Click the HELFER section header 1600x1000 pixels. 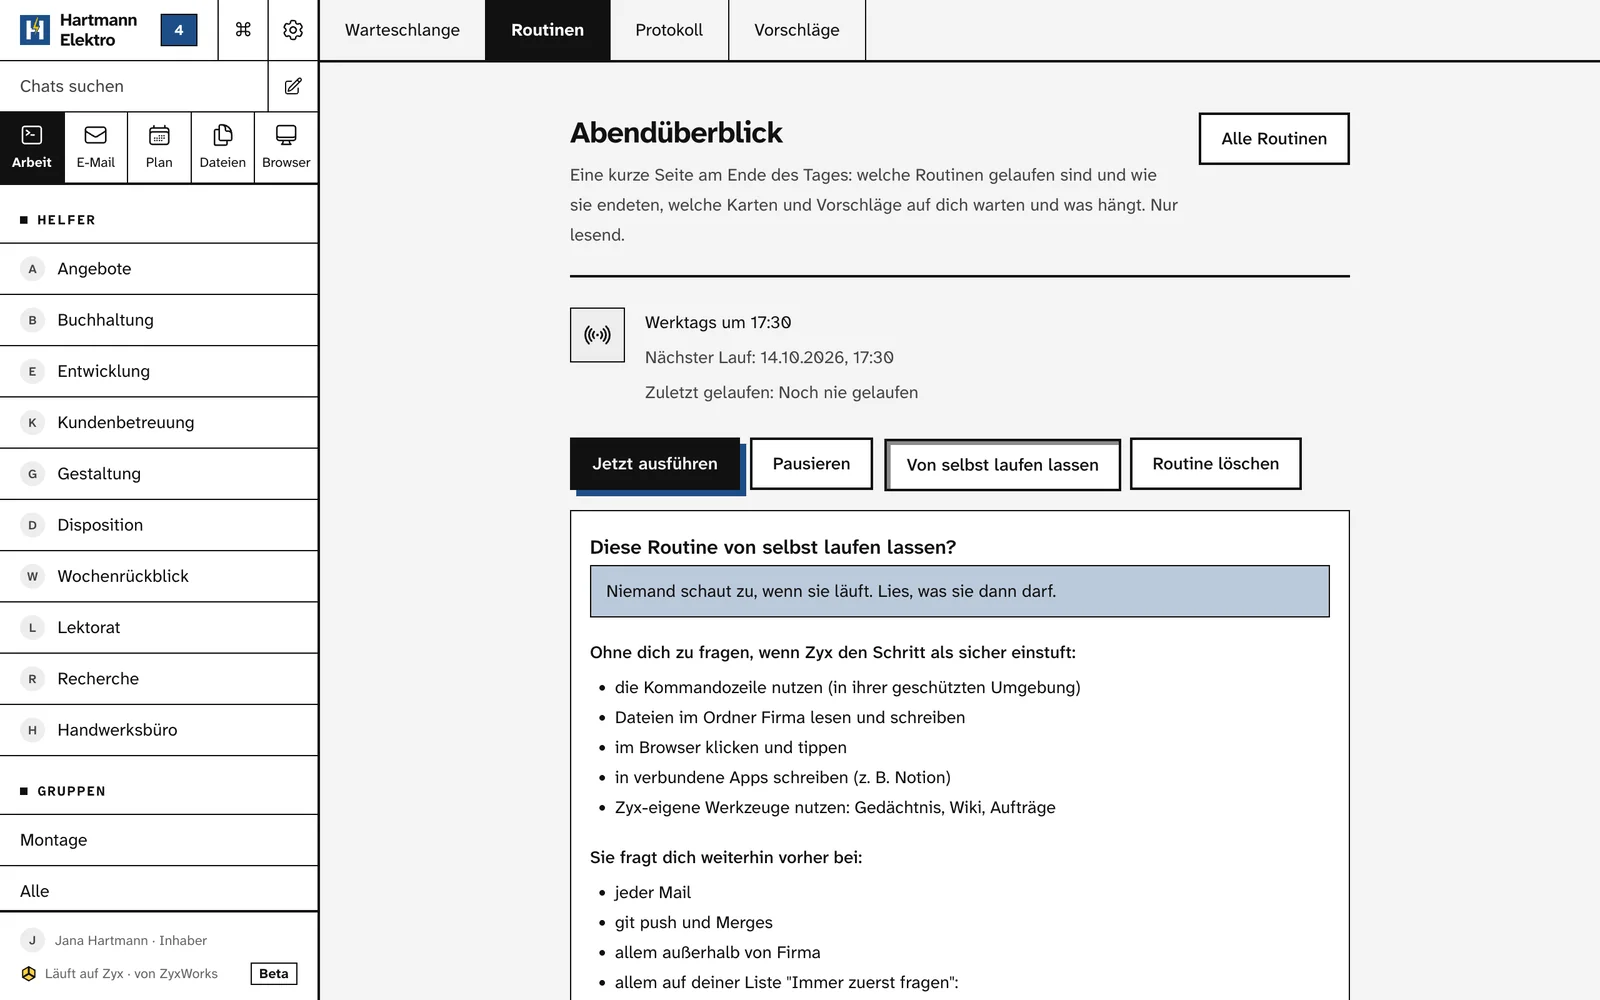click(66, 220)
